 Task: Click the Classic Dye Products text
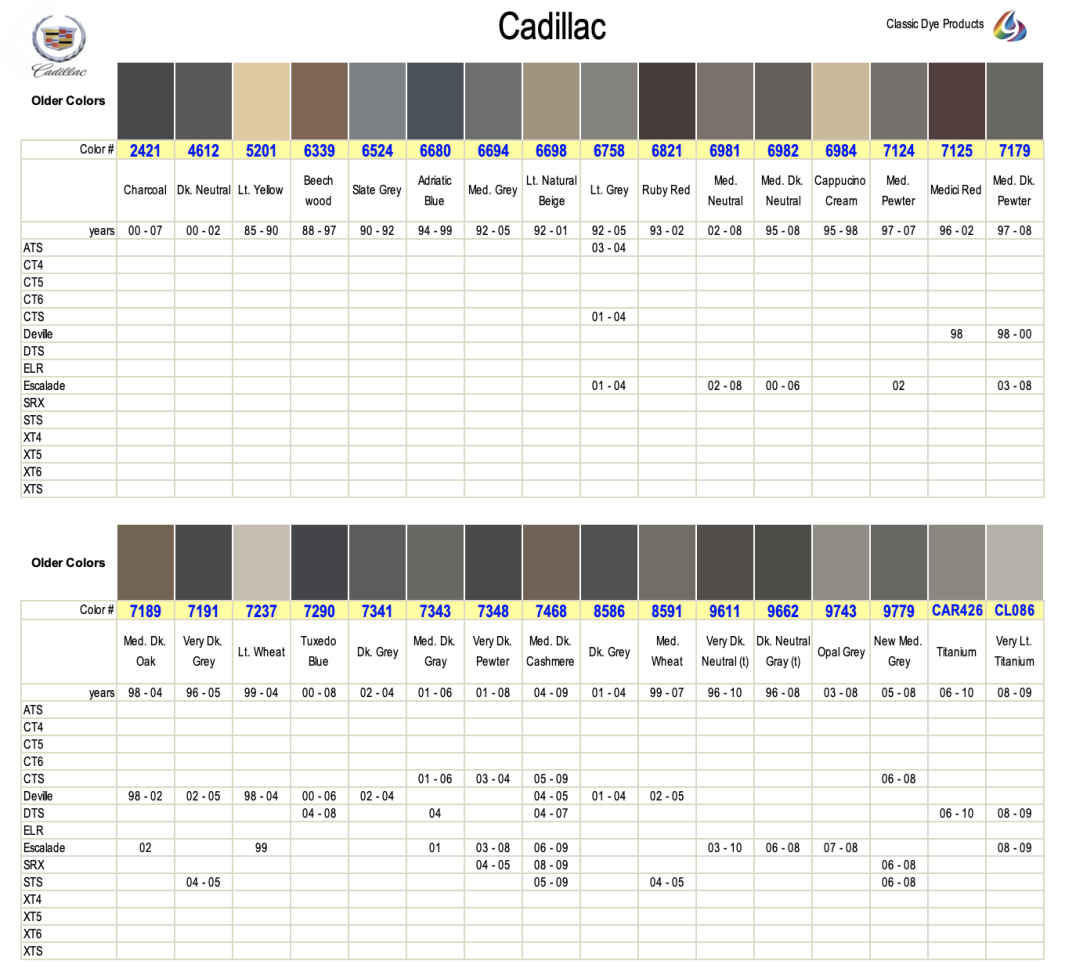click(934, 24)
